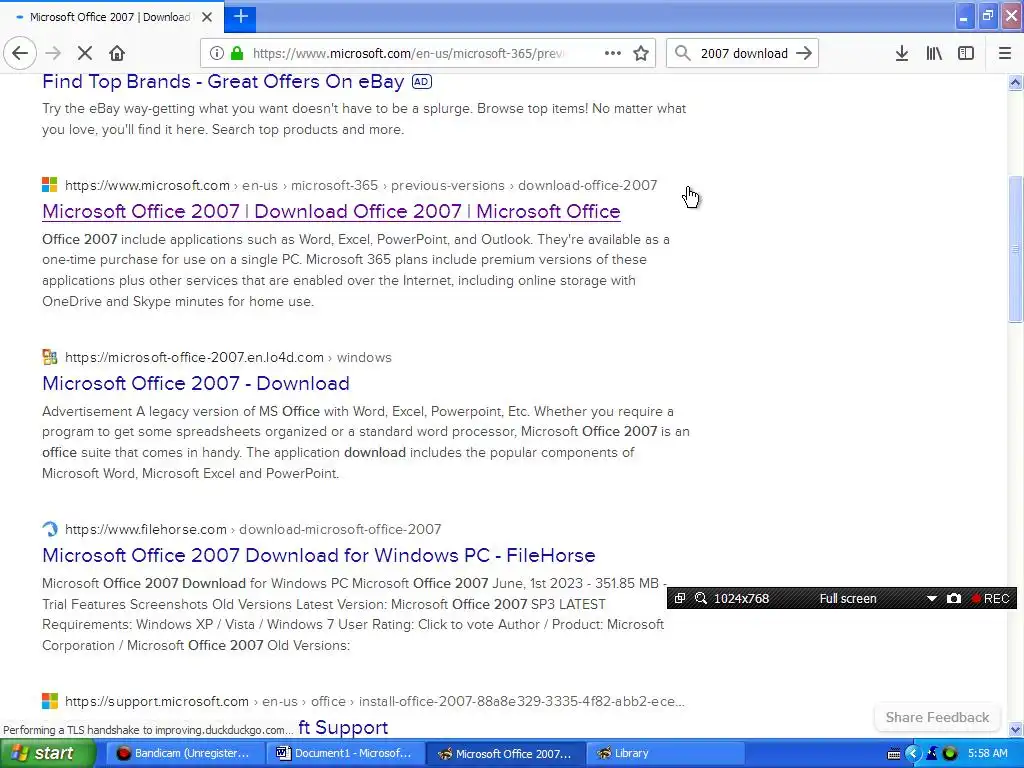Open a new browser tab
This screenshot has height=768, width=1024.
click(x=240, y=16)
